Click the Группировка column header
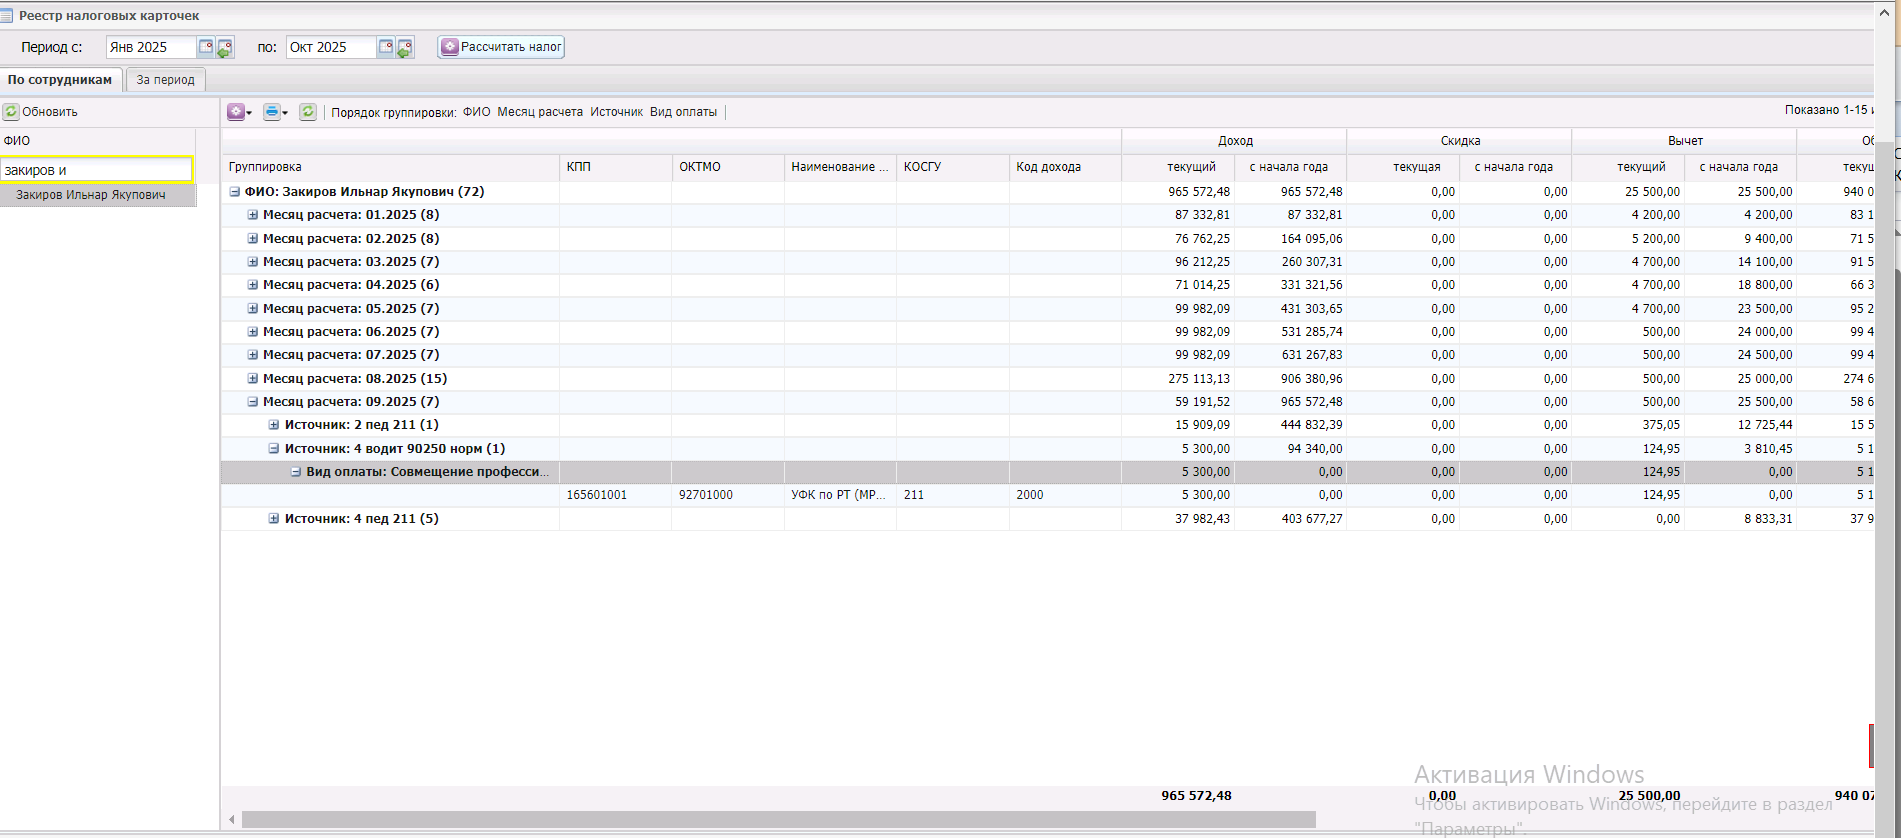This screenshot has height=838, width=1901. [390, 167]
